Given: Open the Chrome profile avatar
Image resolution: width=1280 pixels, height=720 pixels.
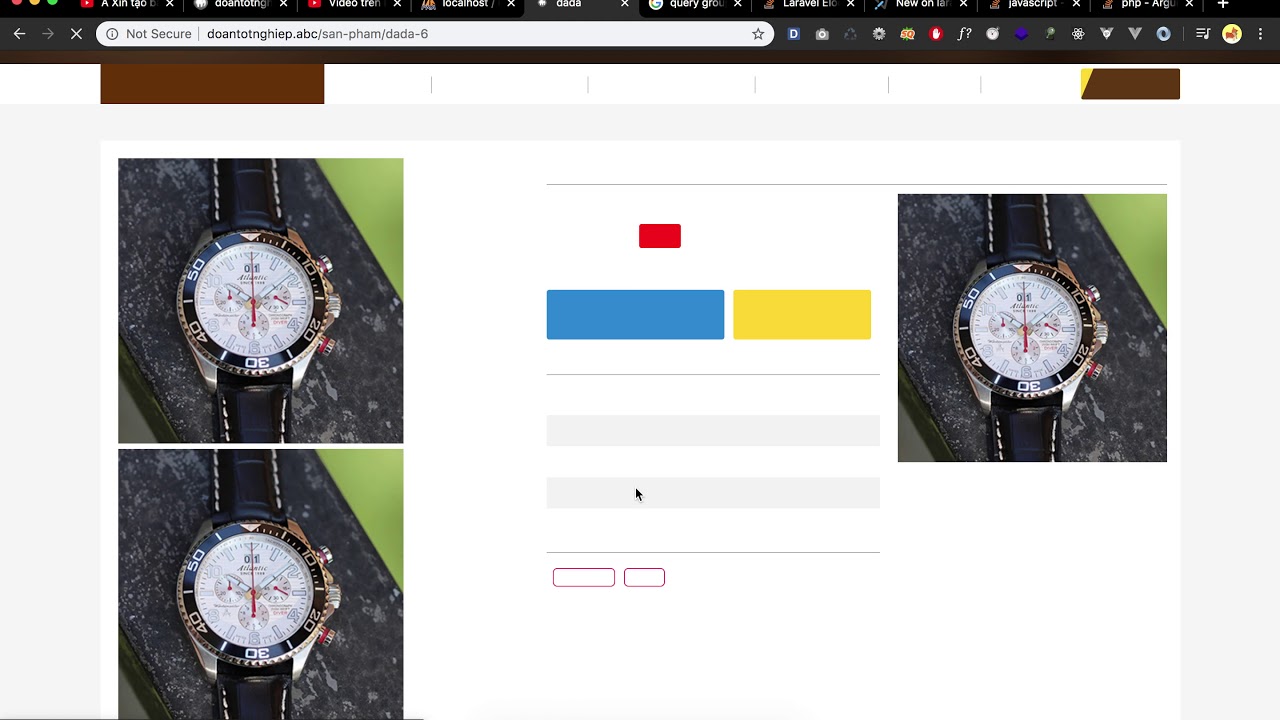Looking at the screenshot, I should [1232, 34].
